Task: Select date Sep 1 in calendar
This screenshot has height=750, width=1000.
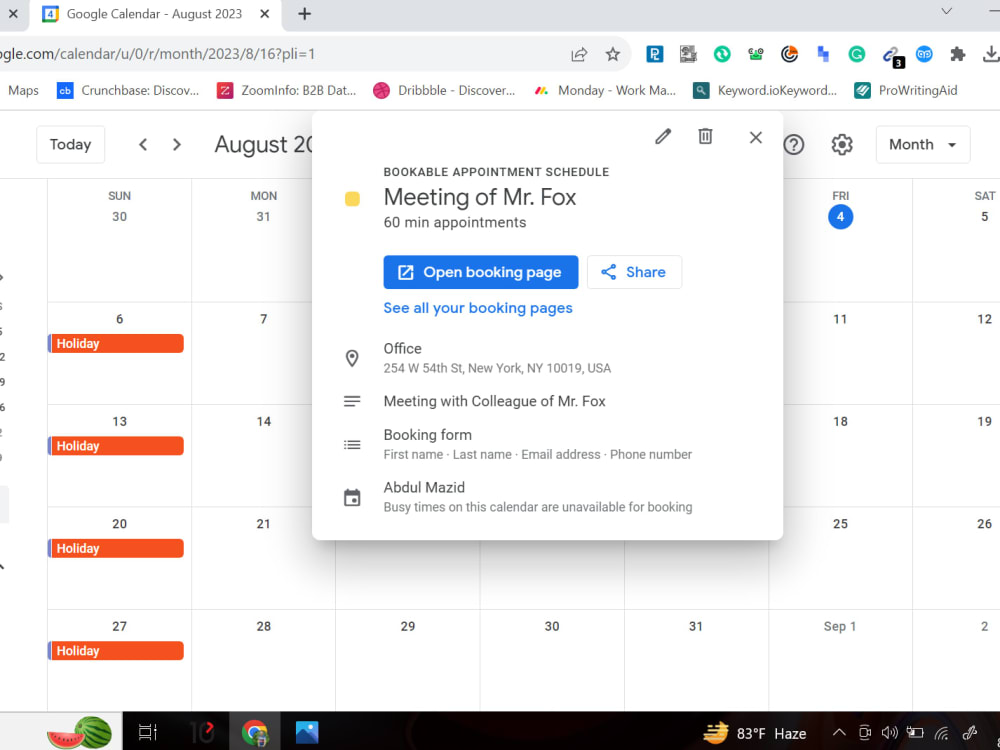Action: (x=839, y=626)
